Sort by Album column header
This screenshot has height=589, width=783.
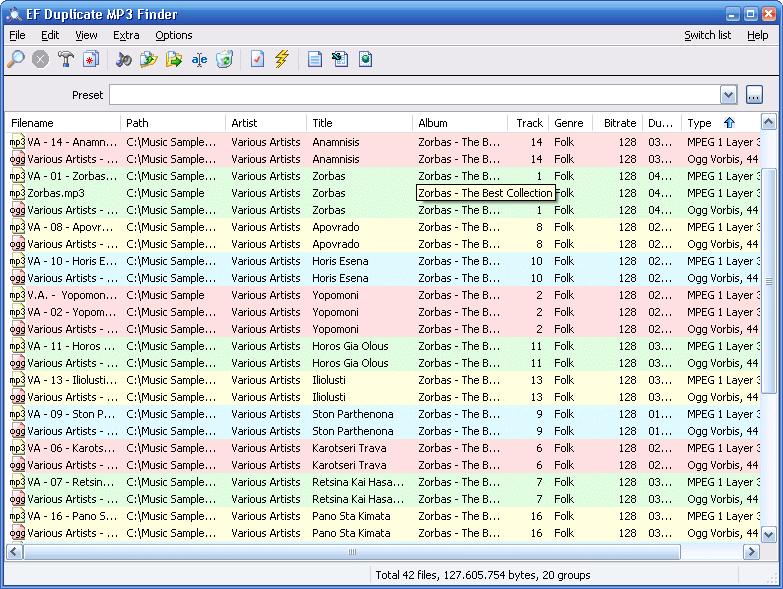tap(460, 123)
